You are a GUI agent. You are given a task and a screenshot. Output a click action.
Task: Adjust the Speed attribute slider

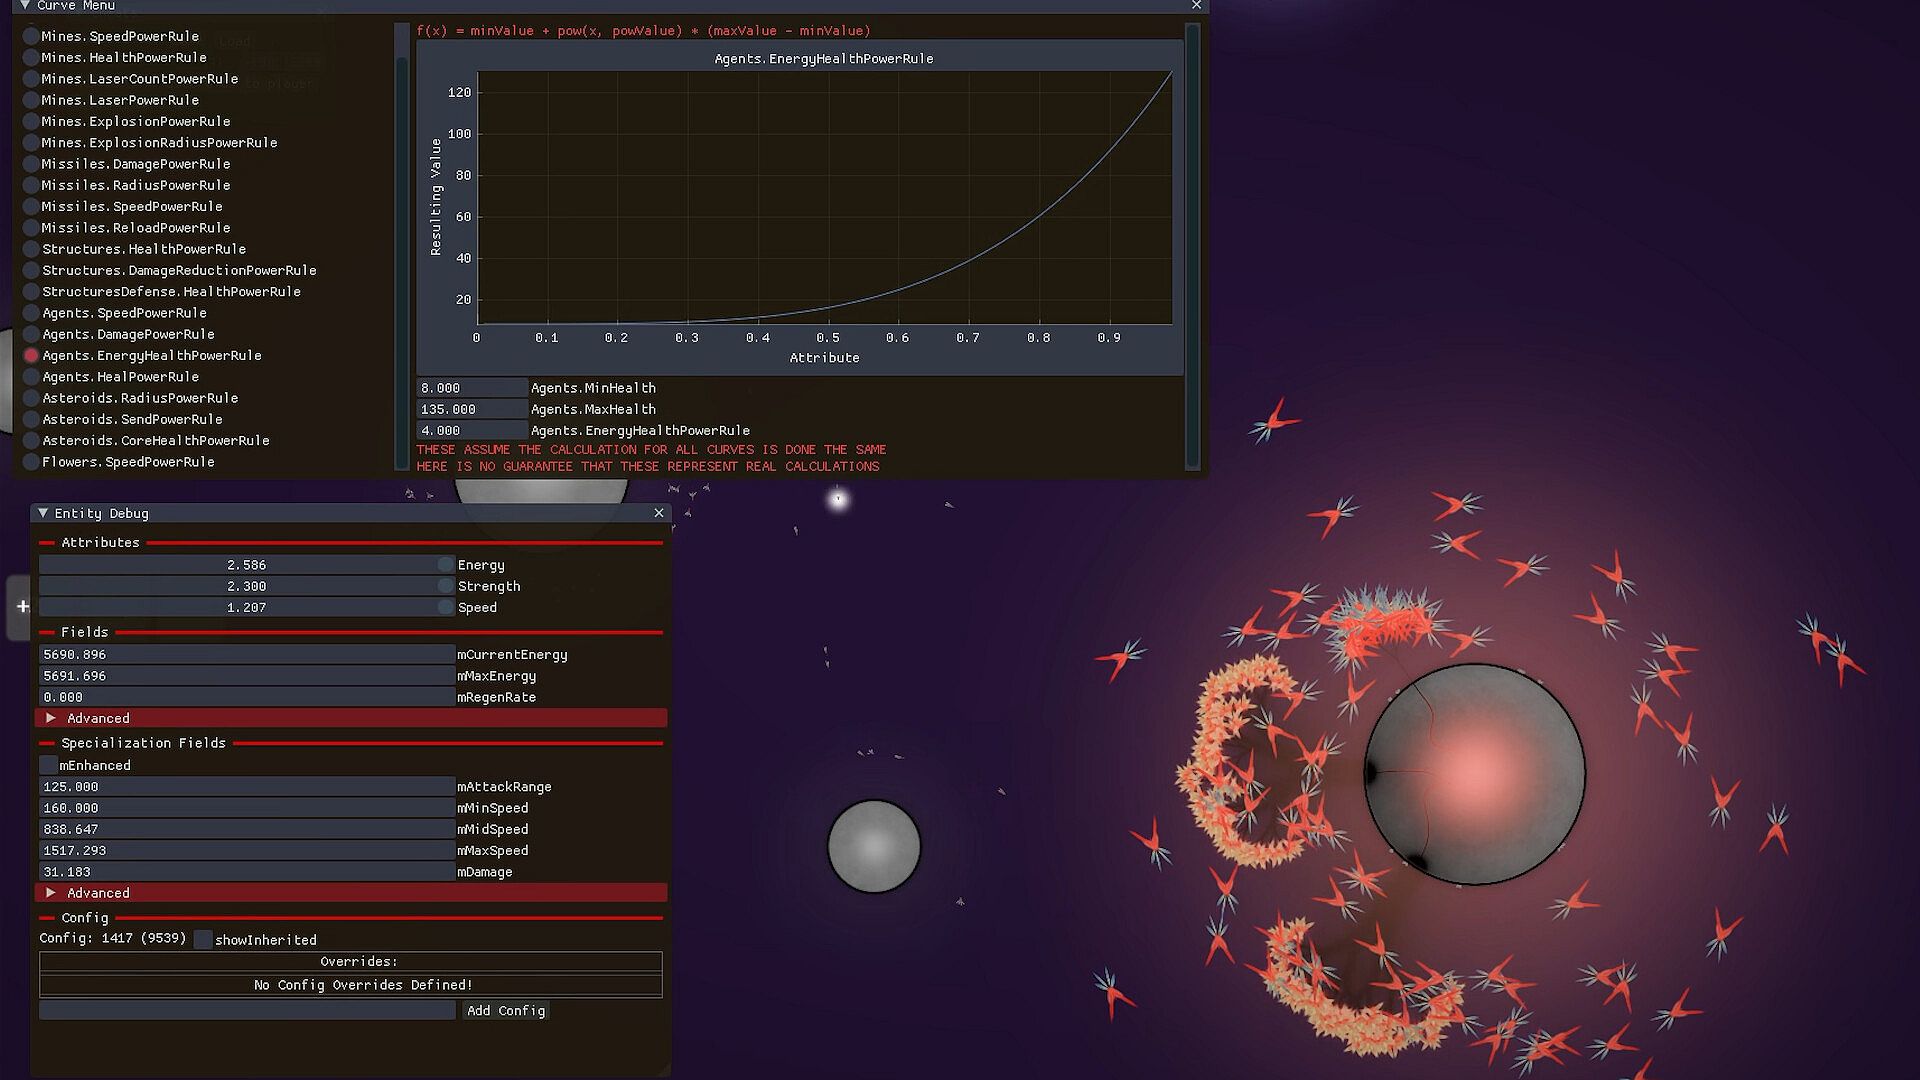pos(247,608)
